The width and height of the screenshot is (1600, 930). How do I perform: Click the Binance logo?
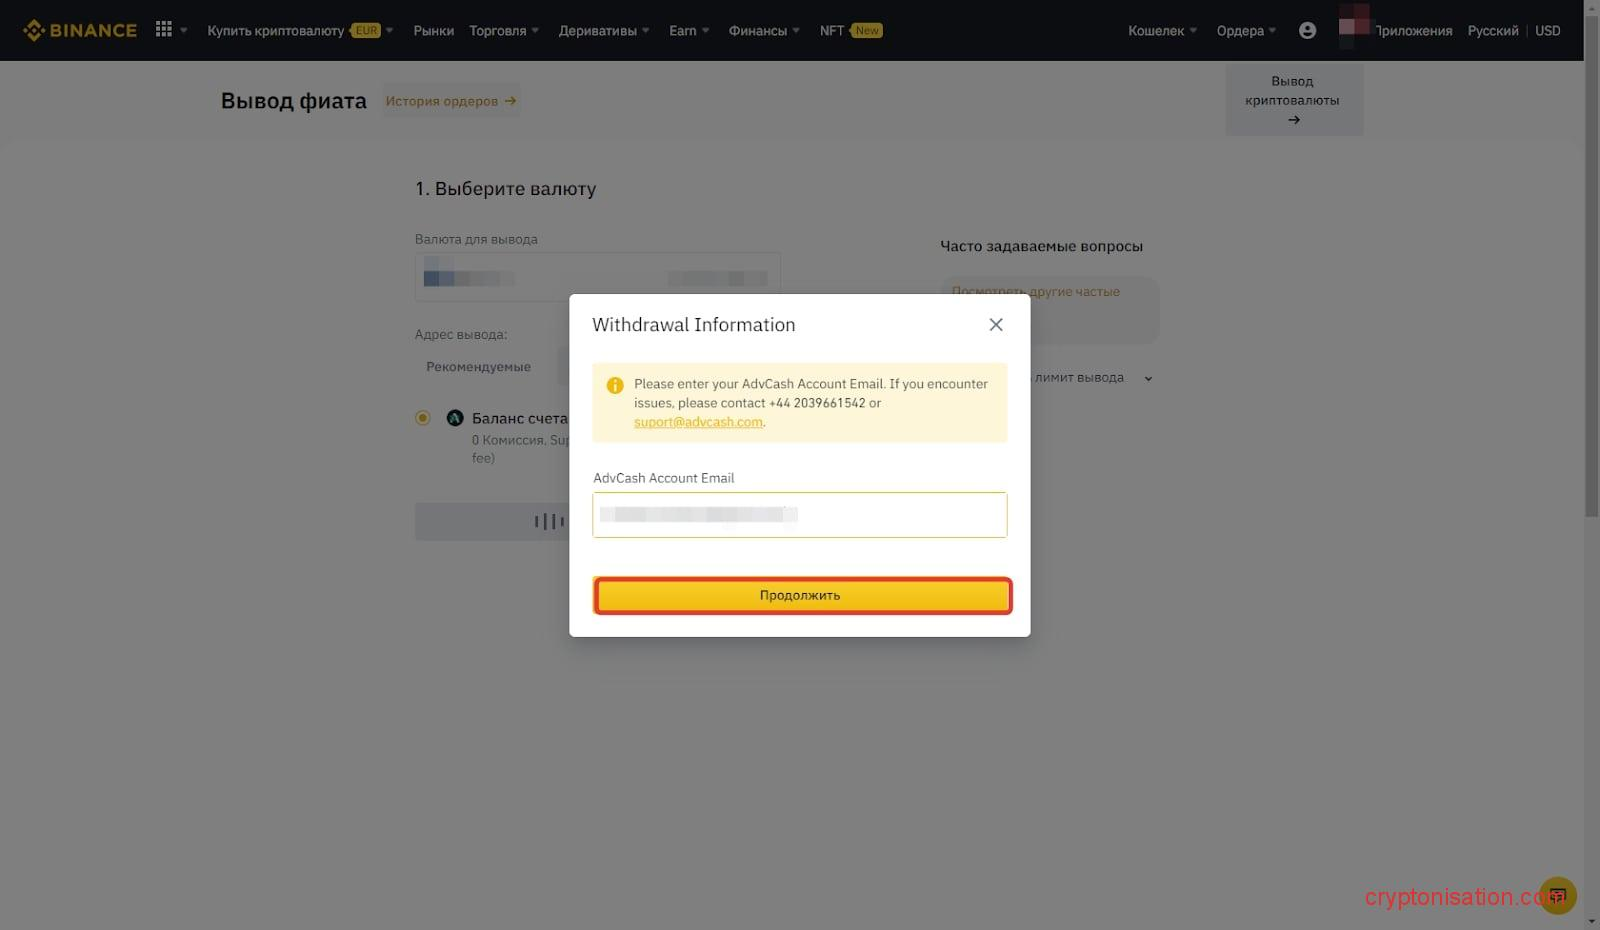pyautogui.click(x=79, y=29)
